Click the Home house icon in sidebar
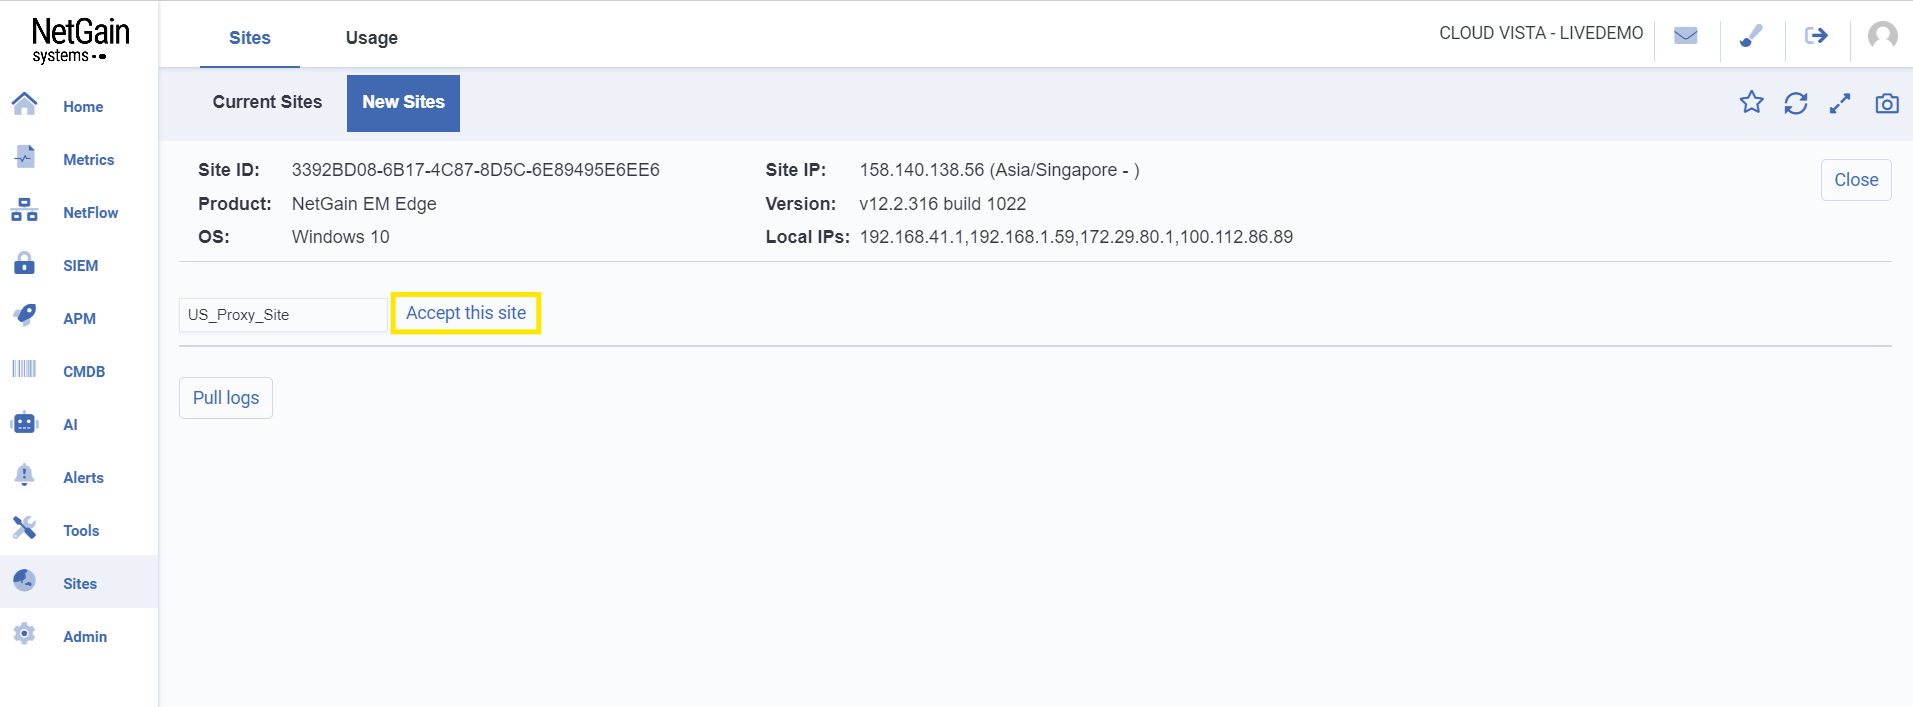Screen dimensions: 1913x707 (24, 103)
